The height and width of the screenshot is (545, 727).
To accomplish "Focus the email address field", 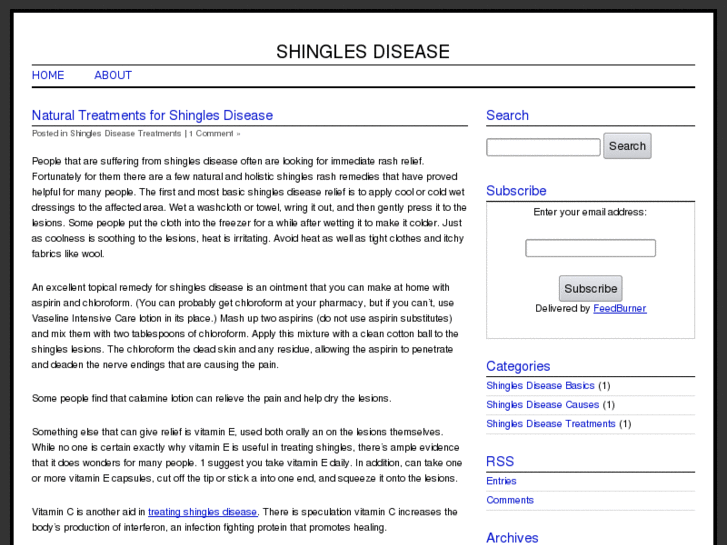I will 590,248.
